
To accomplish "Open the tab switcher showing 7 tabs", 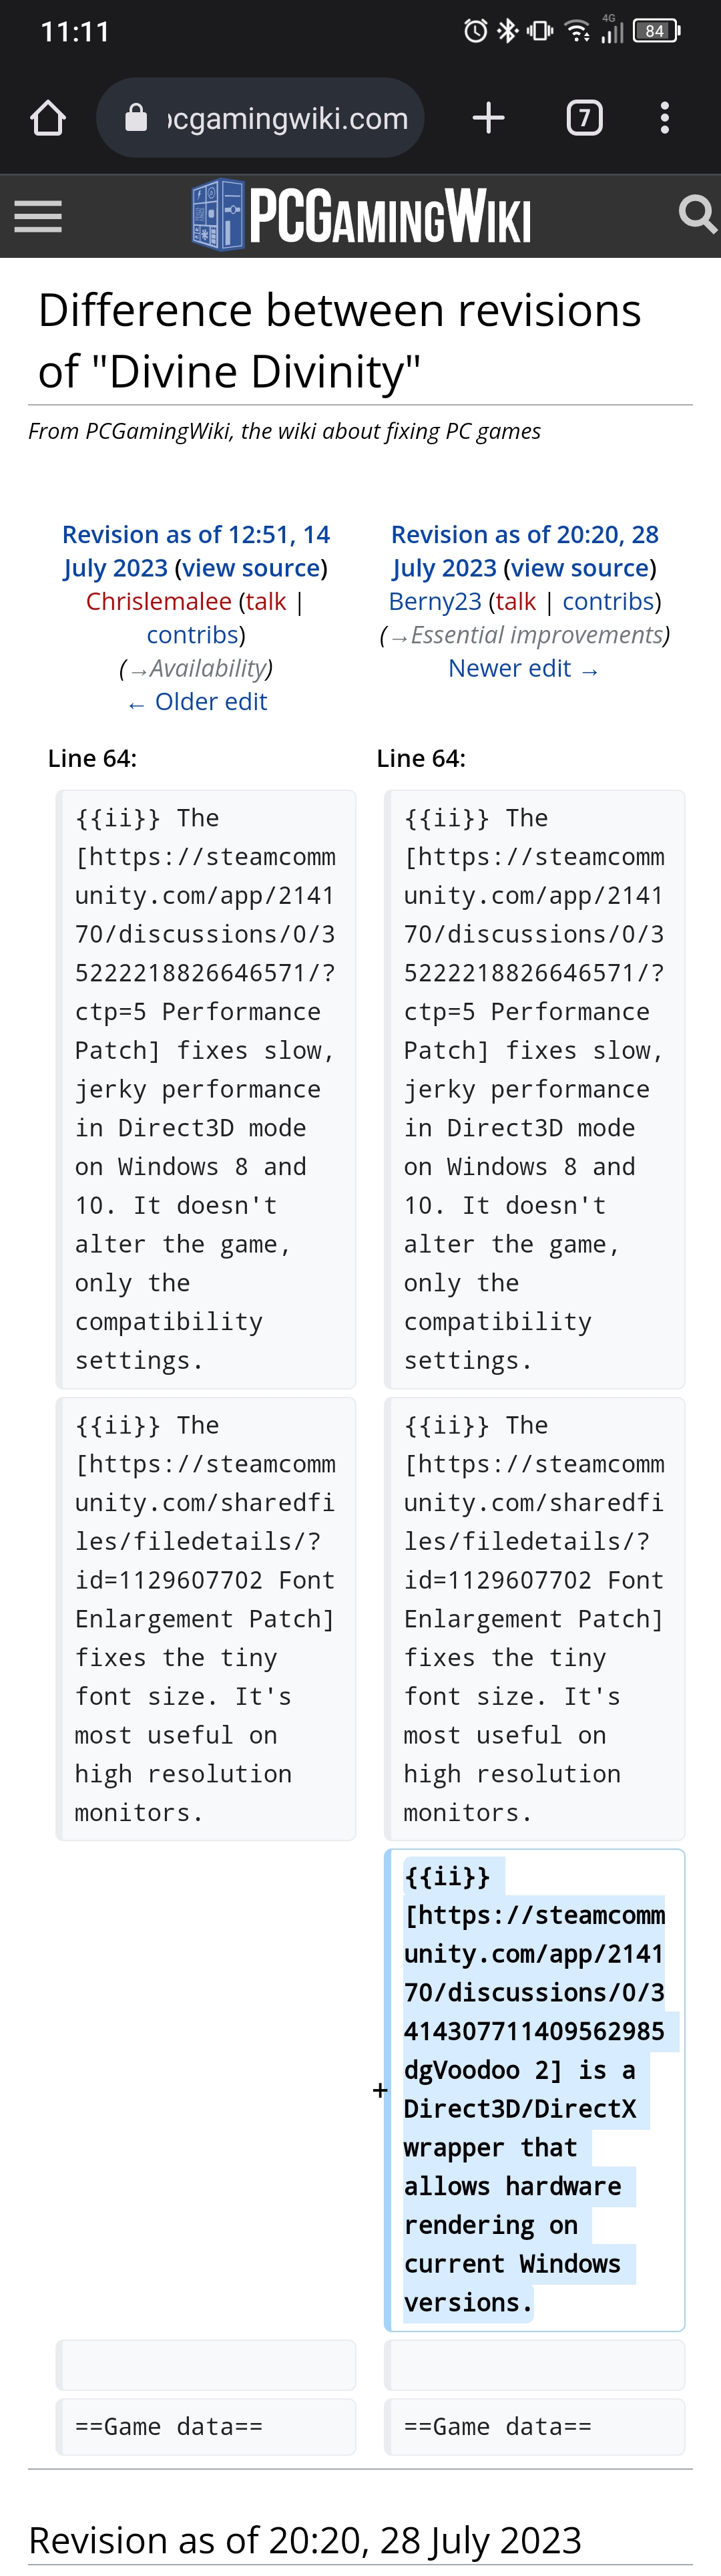I will pos(584,118).
